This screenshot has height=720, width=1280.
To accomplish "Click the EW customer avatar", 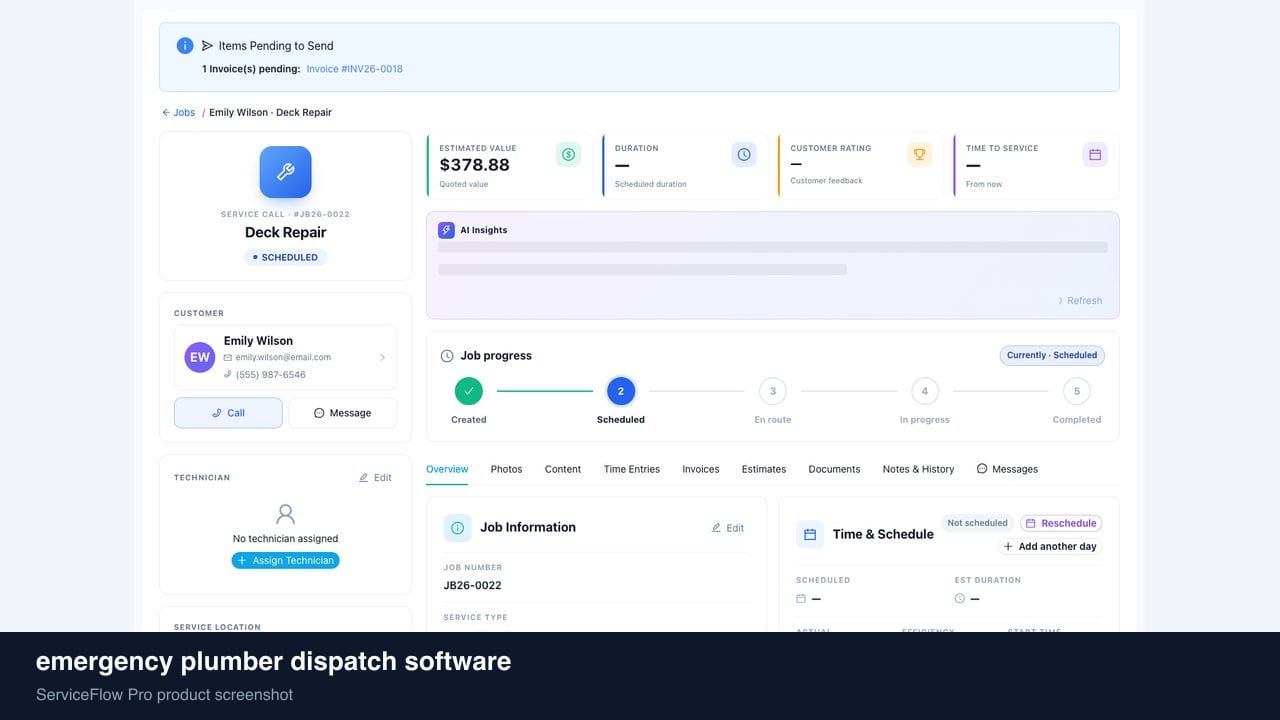I will pos(200,357).
